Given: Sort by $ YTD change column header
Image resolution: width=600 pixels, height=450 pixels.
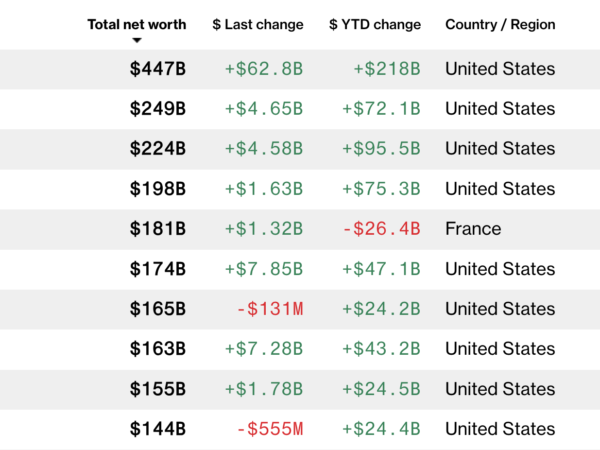Looking at the screenshot, I should (374, 24).
